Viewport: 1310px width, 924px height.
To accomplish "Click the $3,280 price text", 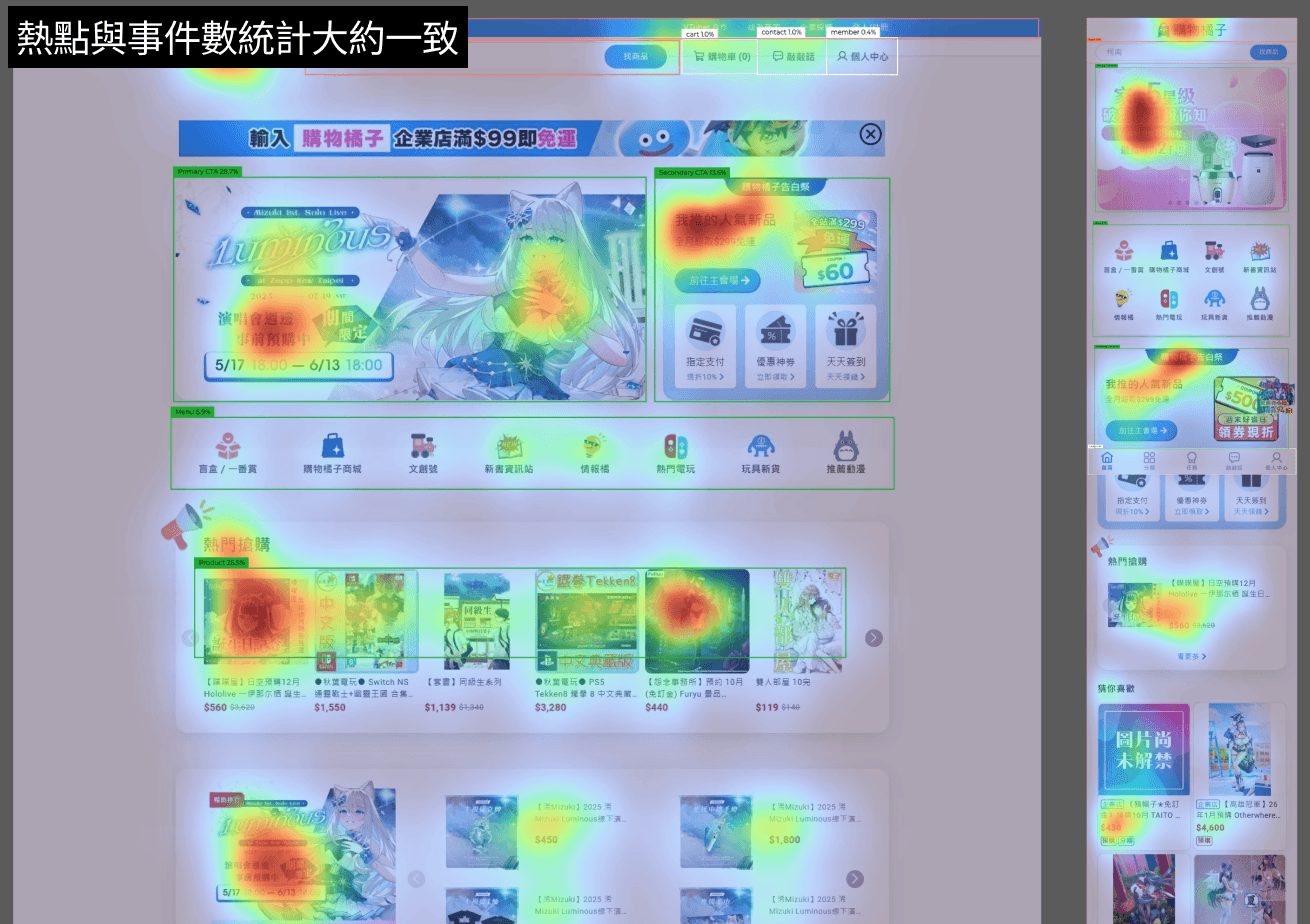I will tap(550, 707).
